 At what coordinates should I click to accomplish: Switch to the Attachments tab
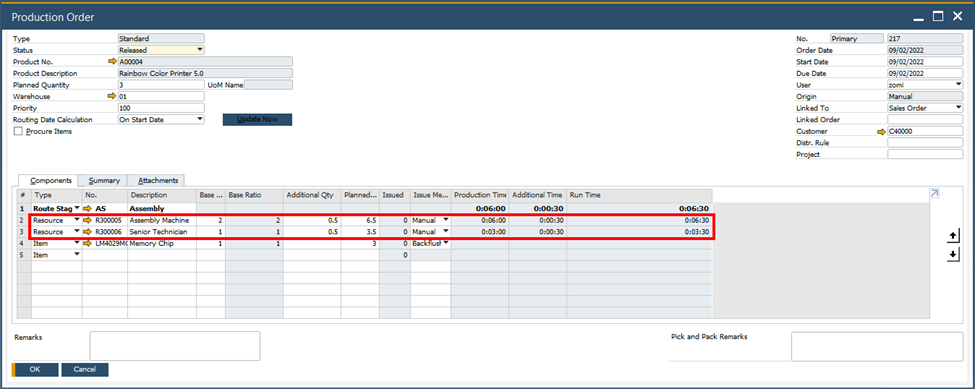pyautogui.click(x=157, y=180)
